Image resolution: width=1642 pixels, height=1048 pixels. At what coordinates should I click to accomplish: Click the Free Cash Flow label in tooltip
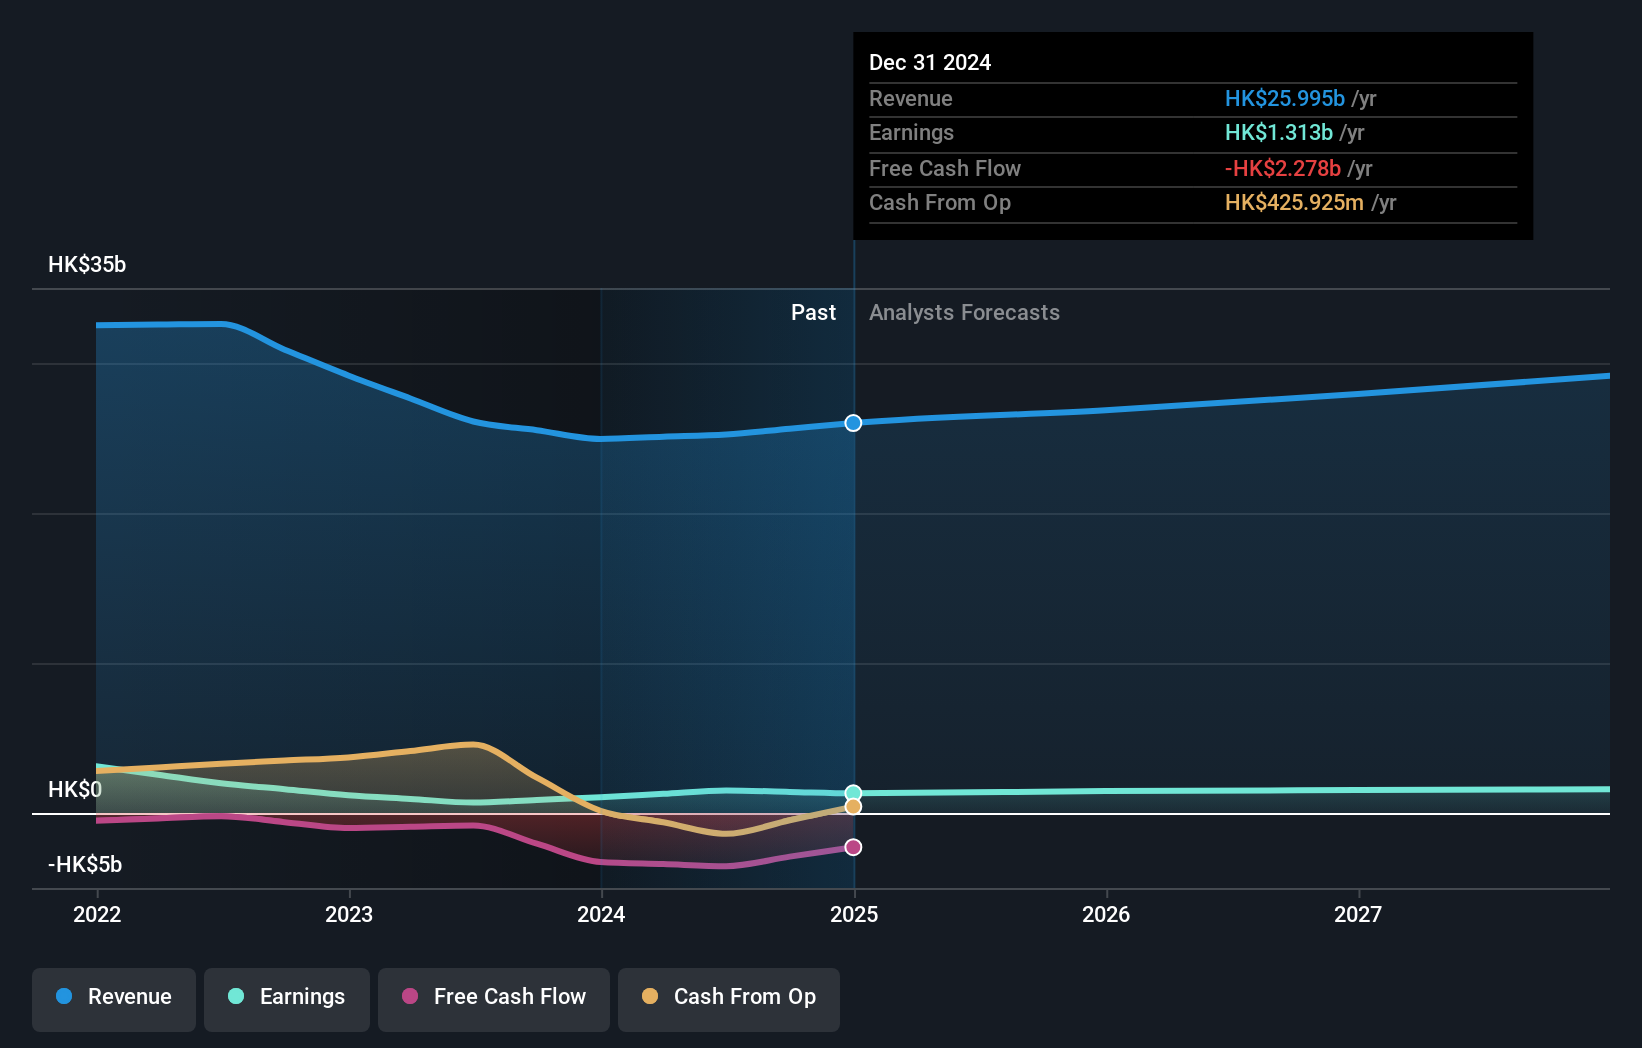tap(945, 169)
